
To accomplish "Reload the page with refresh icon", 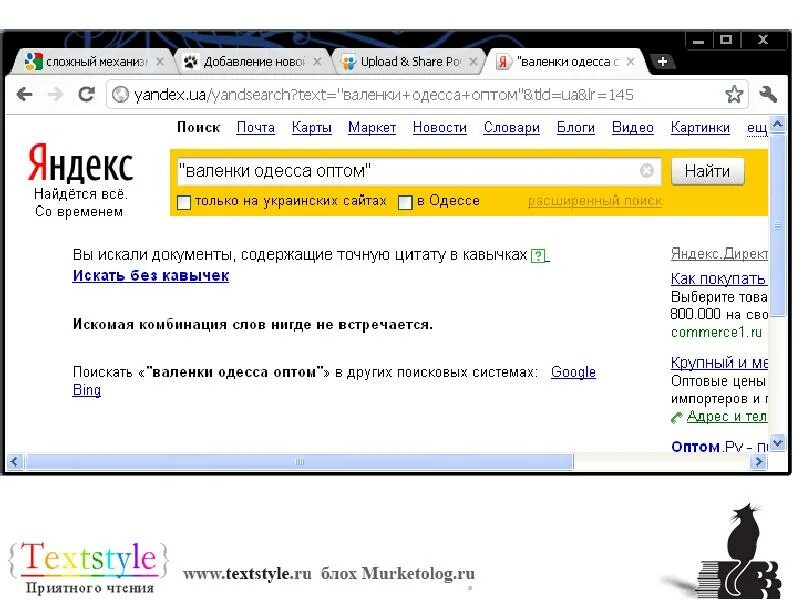I will pyautogui.click(x=87, y=94).
